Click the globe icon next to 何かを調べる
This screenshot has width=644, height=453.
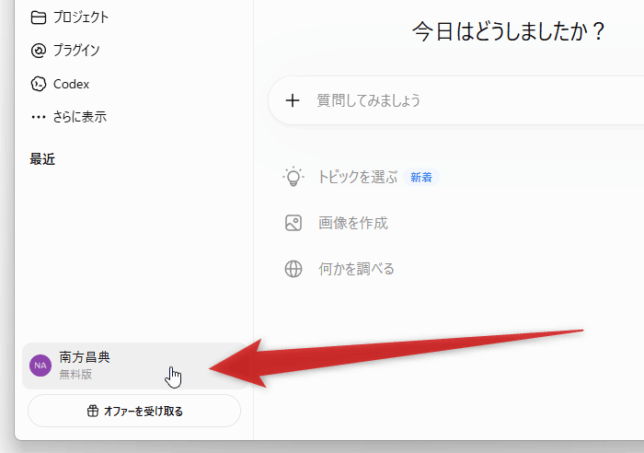click(293, 269)
